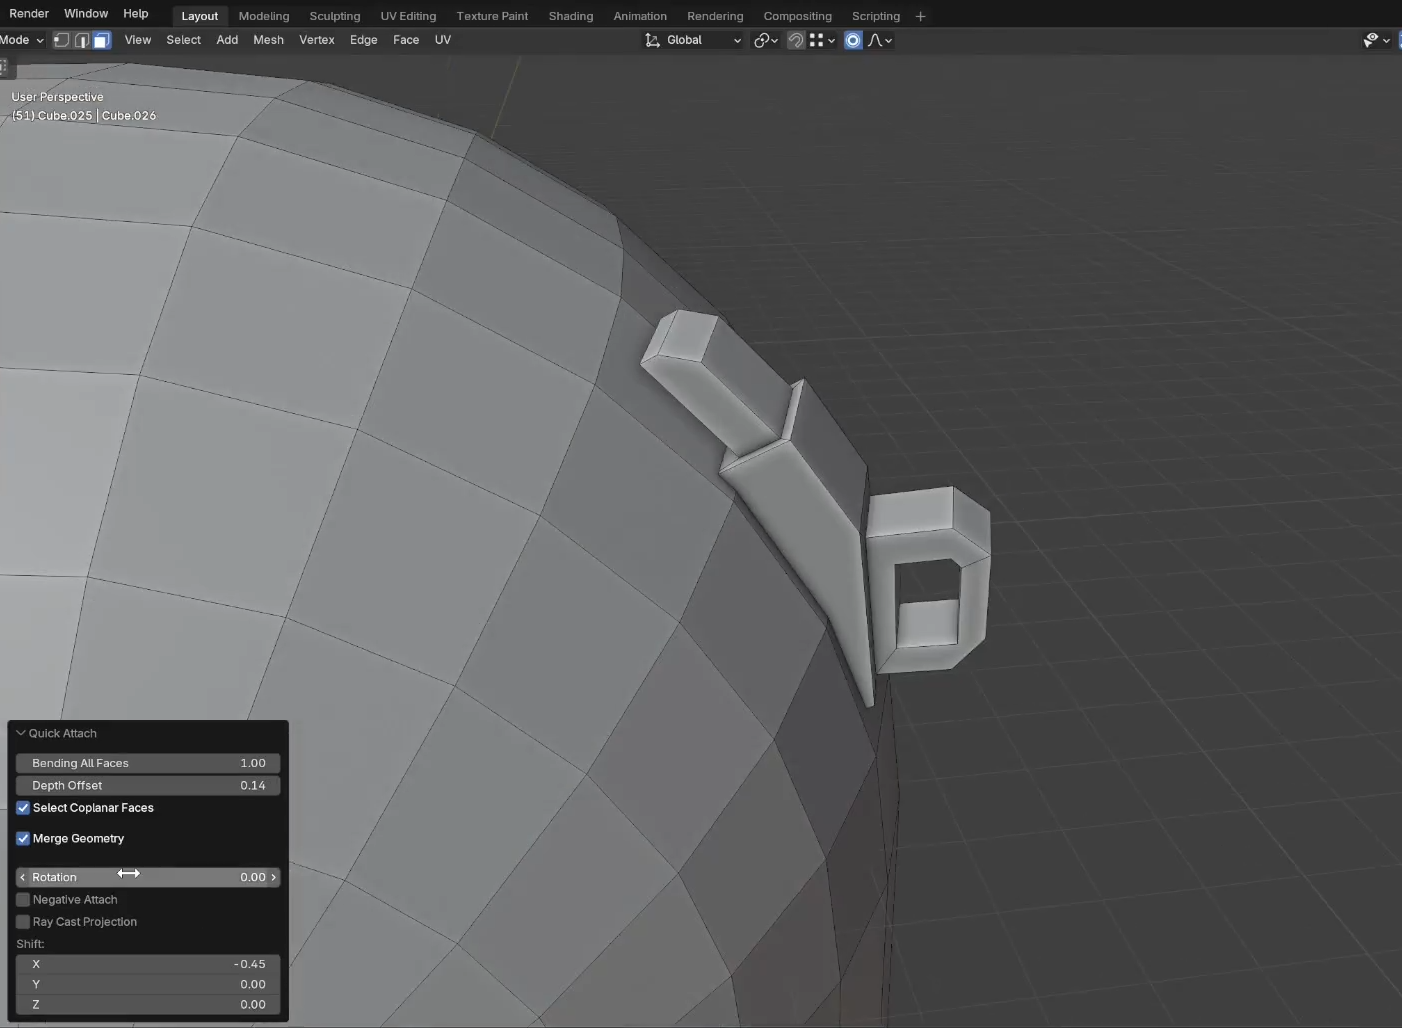Open the Mode dropdown
1402x1028 pixels.
22,40
